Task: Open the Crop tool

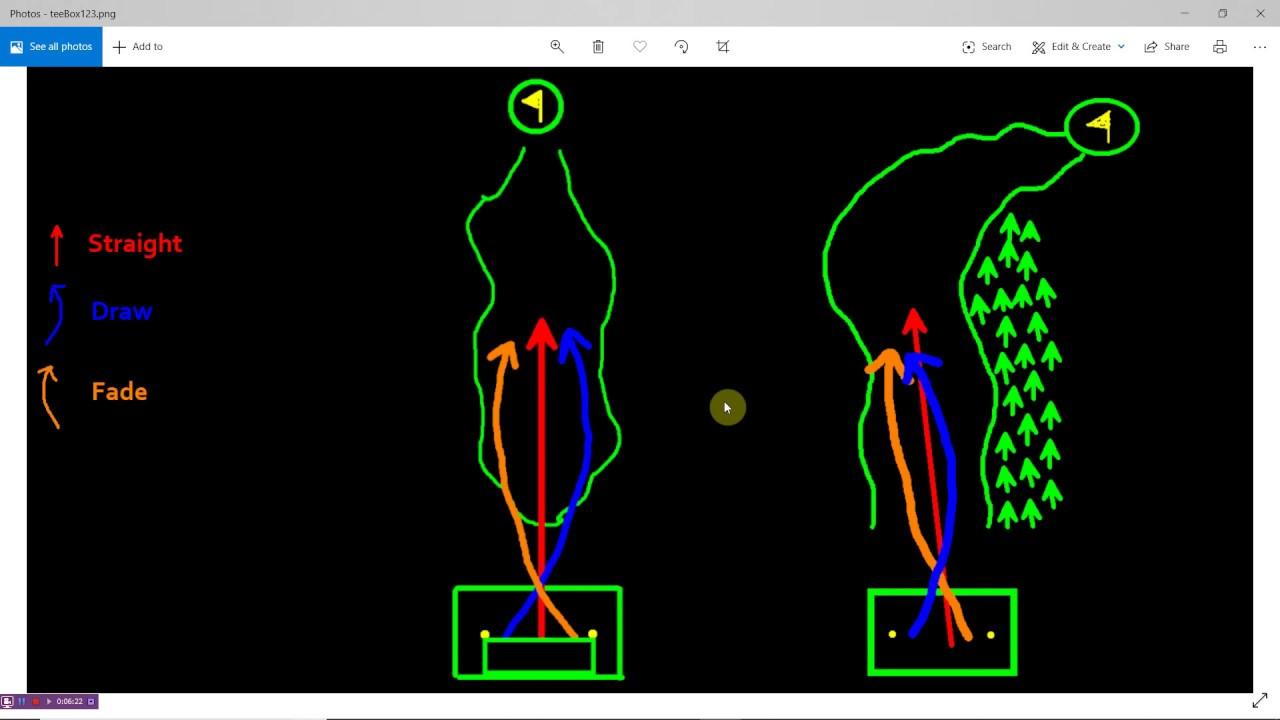Action: (x=722, y=46)
